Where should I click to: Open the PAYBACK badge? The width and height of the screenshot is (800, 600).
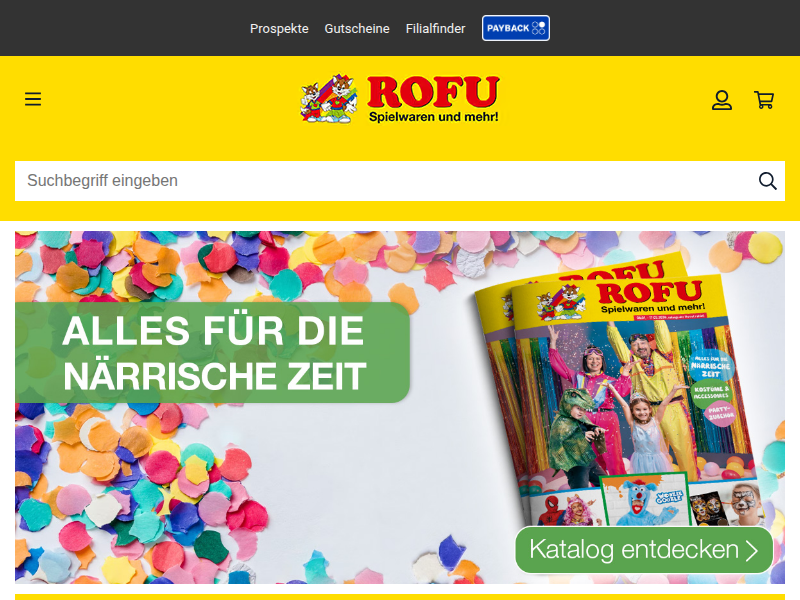click(515, 28)
